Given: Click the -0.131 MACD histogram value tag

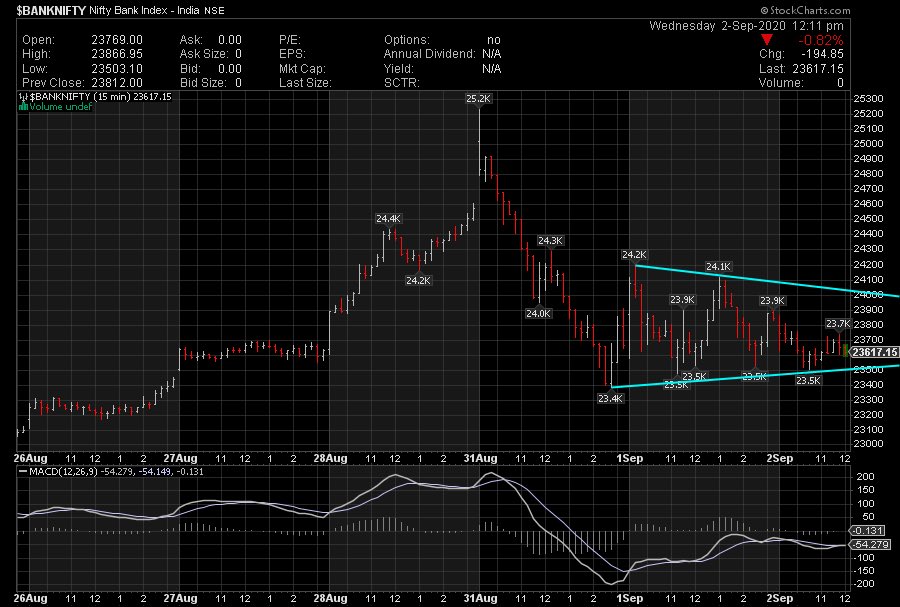Looking at the screenshot, I should [869, 530].
